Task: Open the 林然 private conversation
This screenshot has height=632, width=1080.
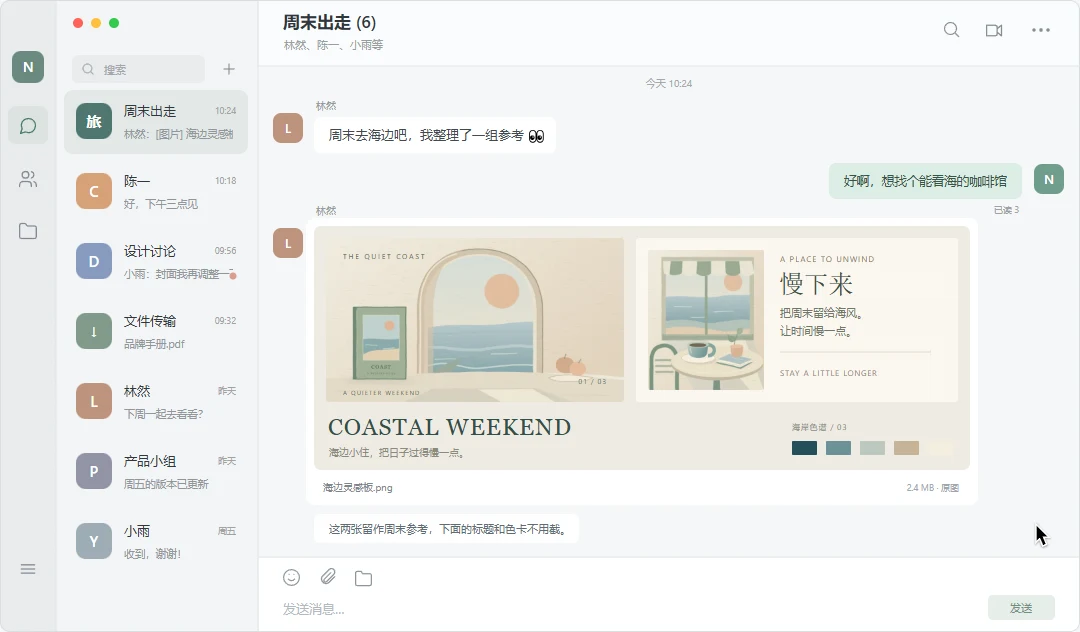Action: point(156,402)
